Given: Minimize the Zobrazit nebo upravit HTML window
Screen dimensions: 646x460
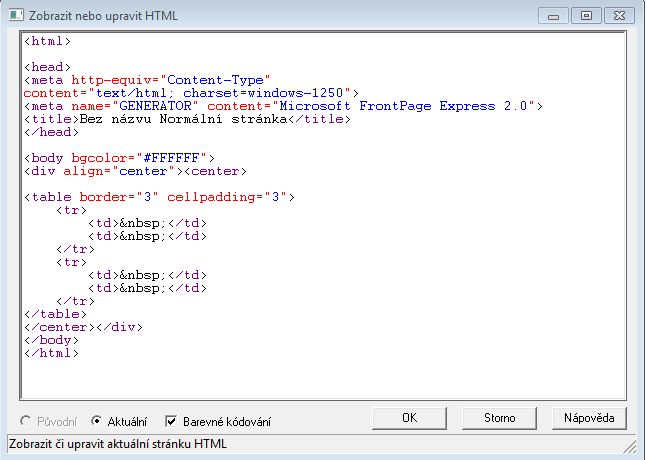Looking at the screenshot, I should (553, 16).
